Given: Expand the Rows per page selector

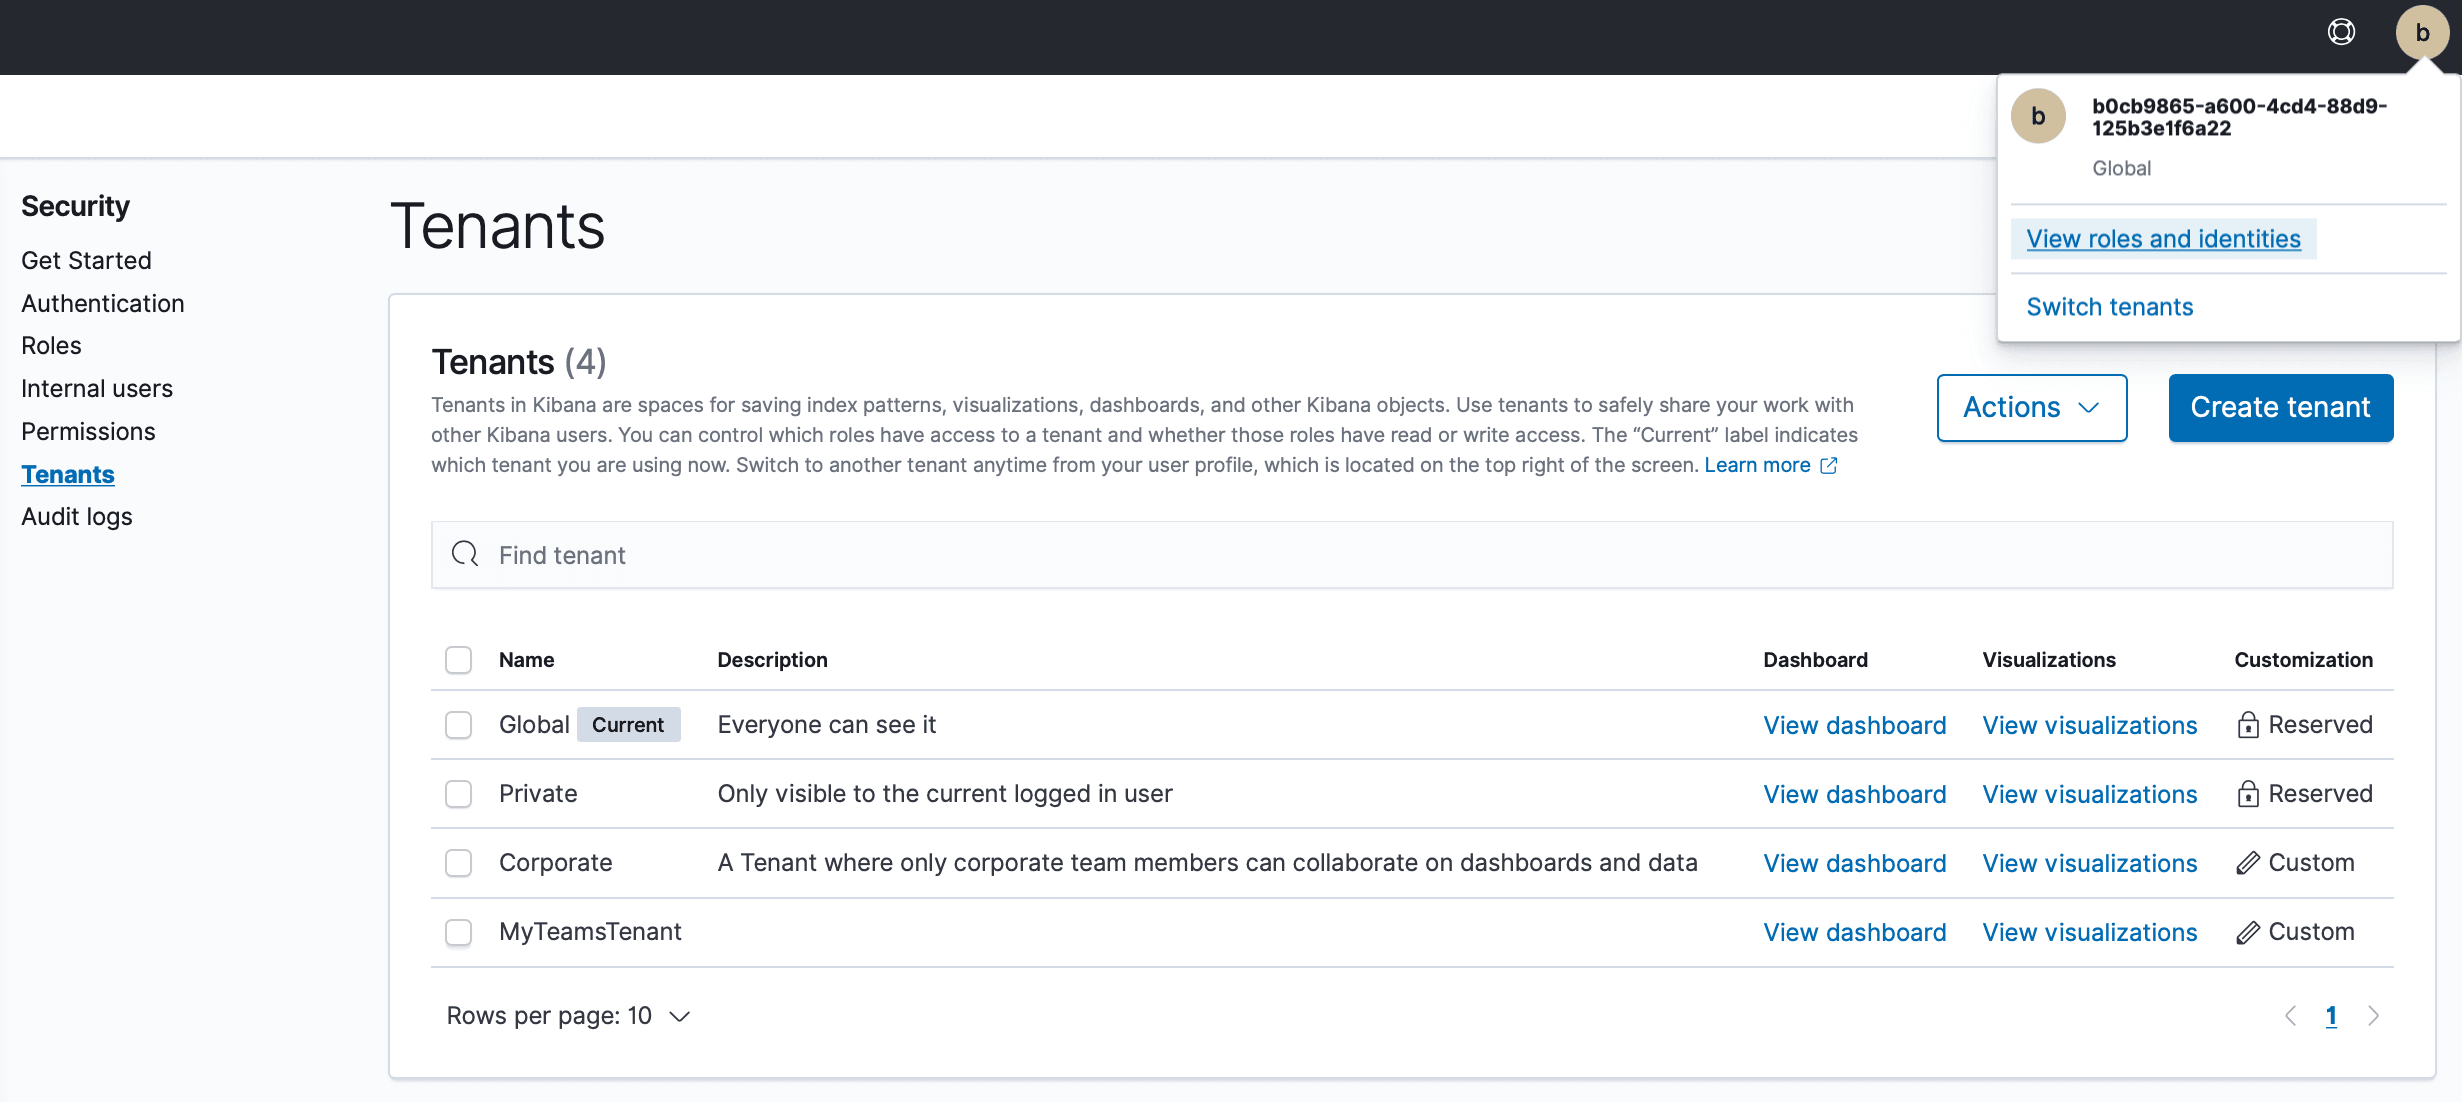Looking at the screenshot, I should (568, 1016).
